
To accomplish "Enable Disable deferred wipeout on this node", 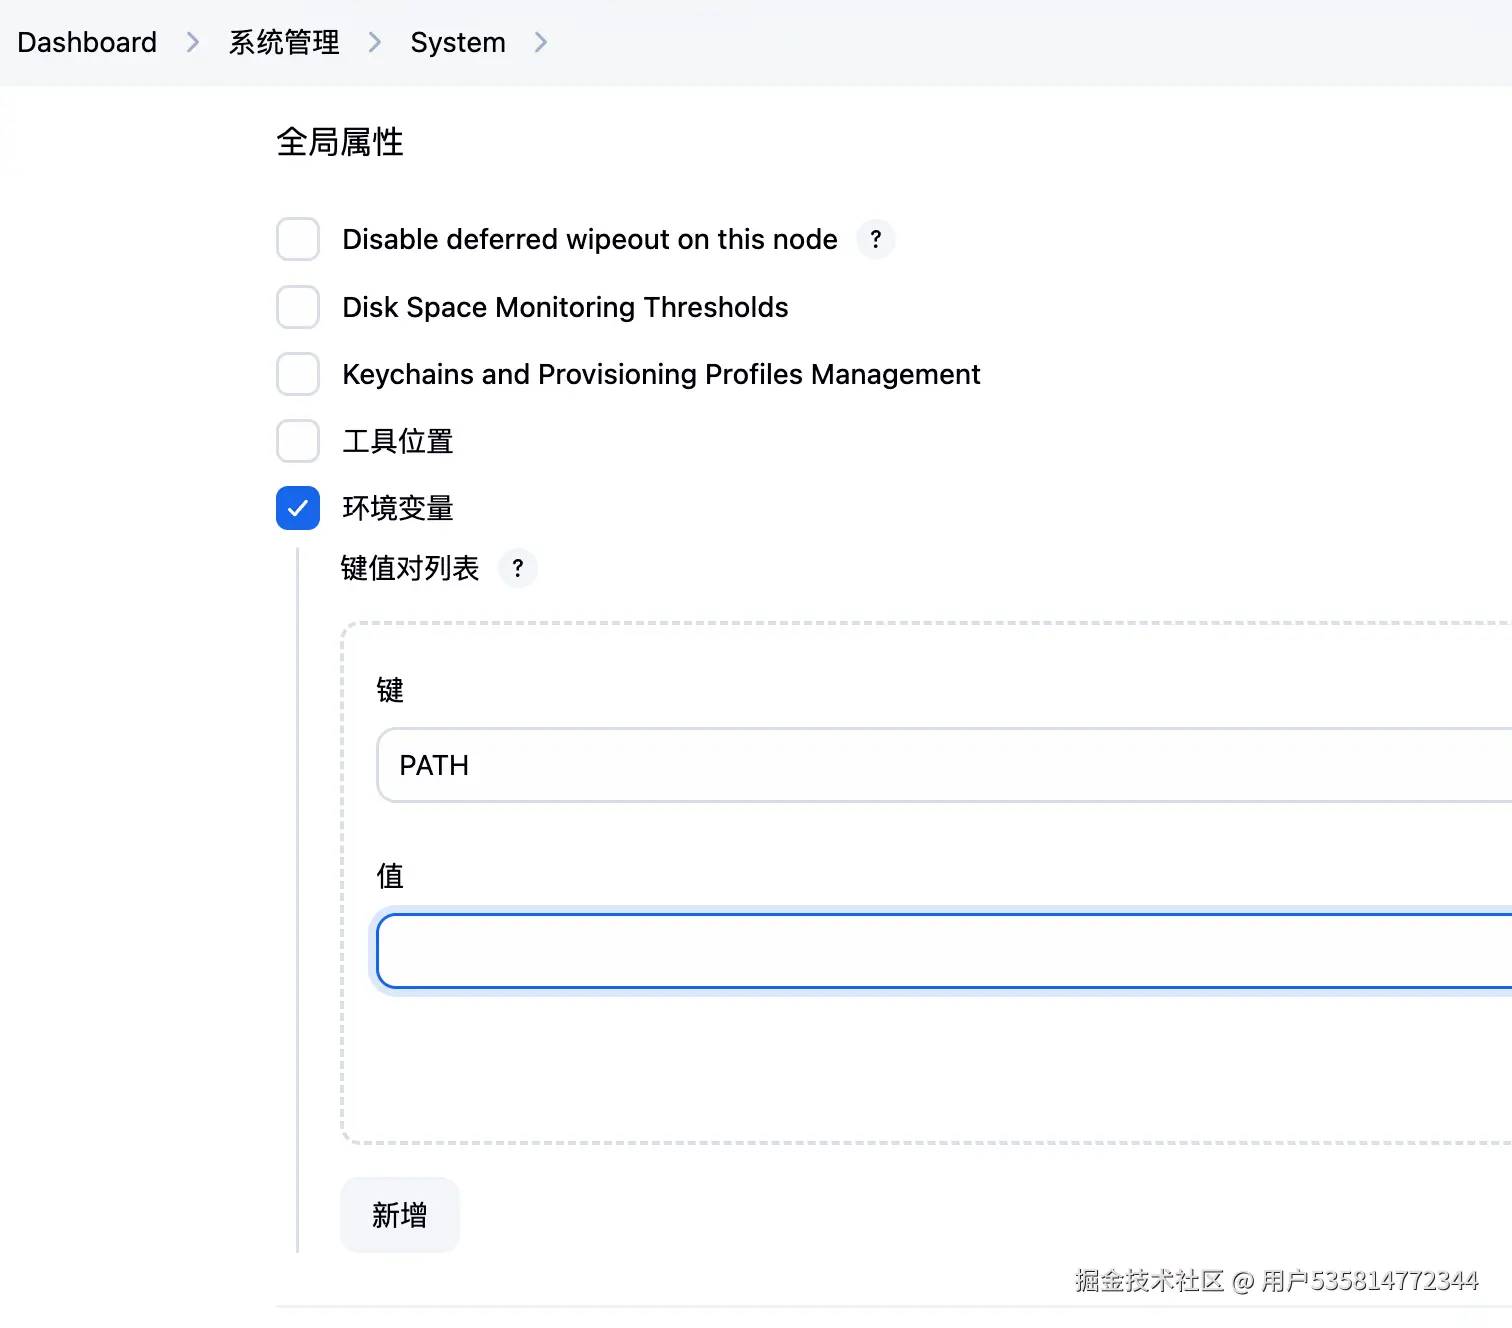I will [298, 240].
